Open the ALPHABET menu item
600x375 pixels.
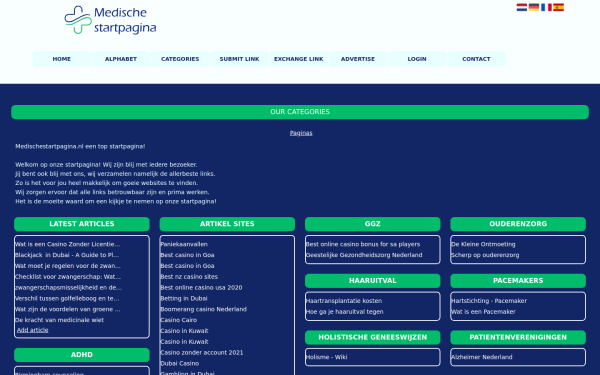click(x=121, y=59)
